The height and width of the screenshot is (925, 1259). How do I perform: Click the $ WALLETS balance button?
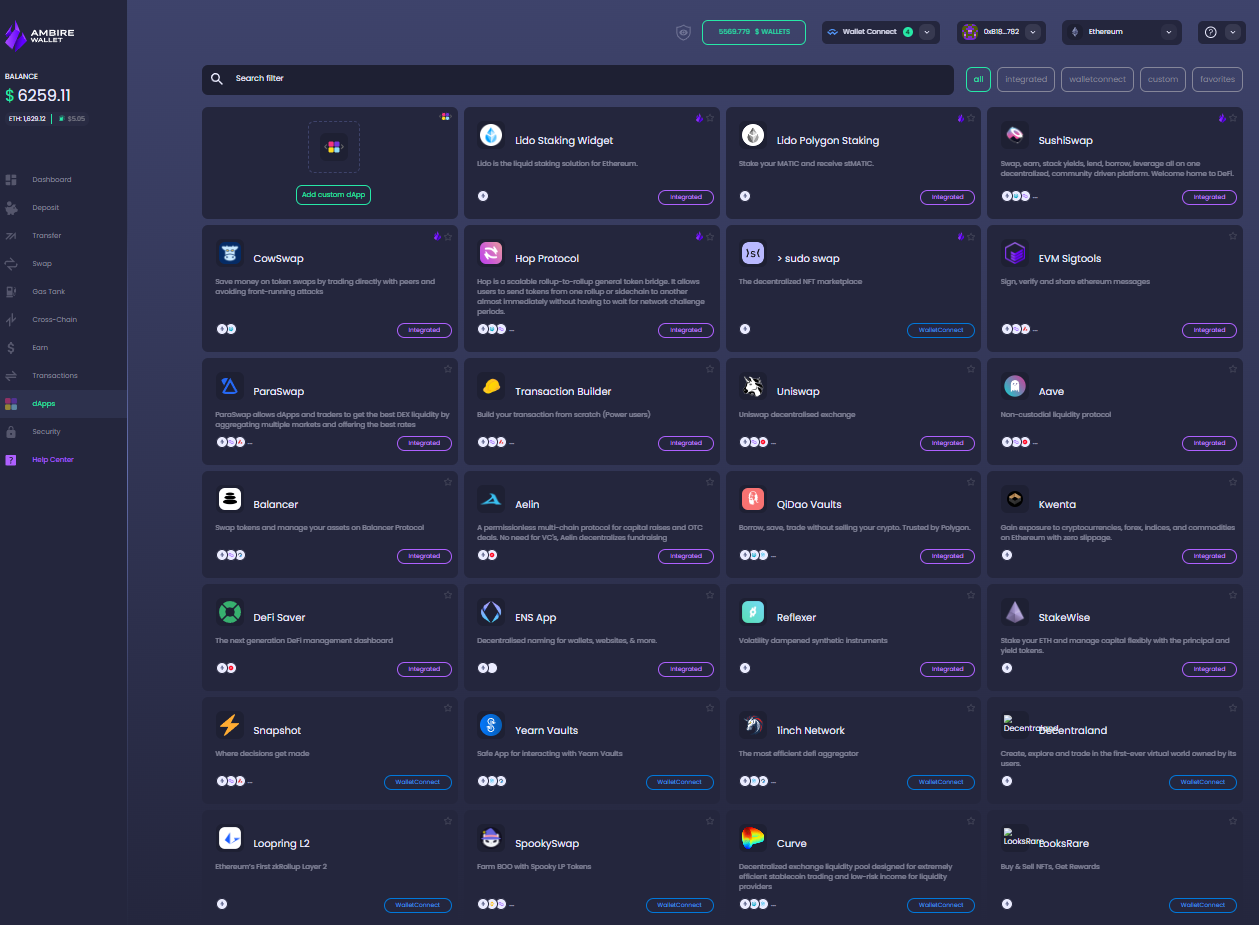tap(754, 32)
